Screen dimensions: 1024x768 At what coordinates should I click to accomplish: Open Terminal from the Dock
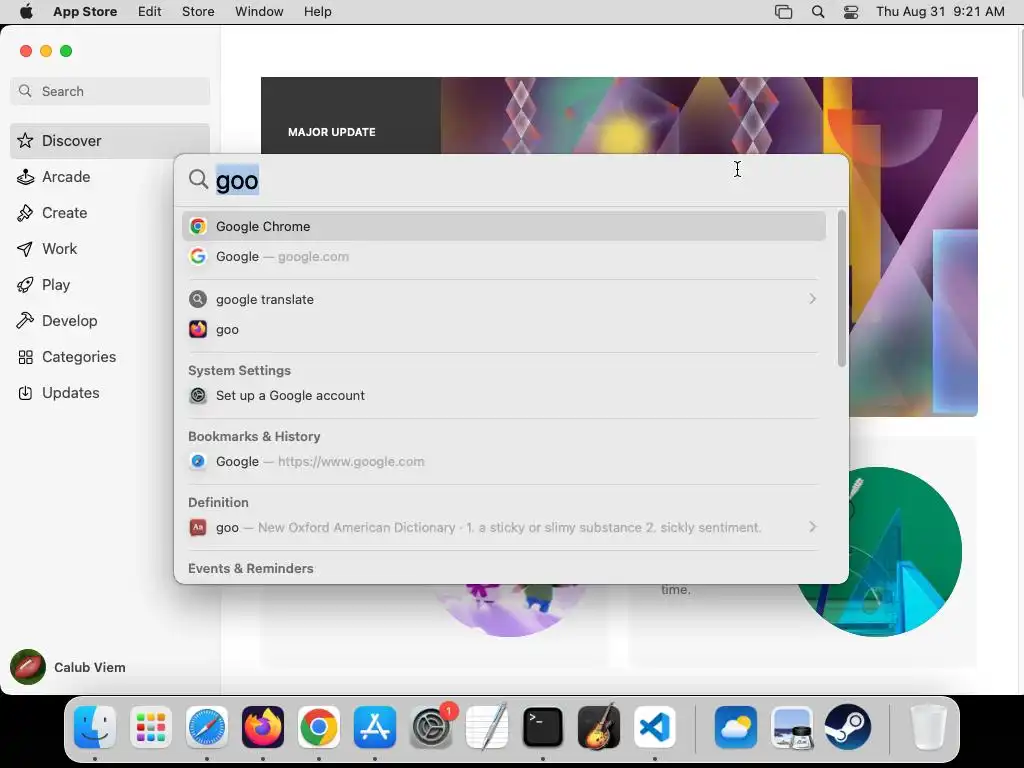[x=543, y=727]
